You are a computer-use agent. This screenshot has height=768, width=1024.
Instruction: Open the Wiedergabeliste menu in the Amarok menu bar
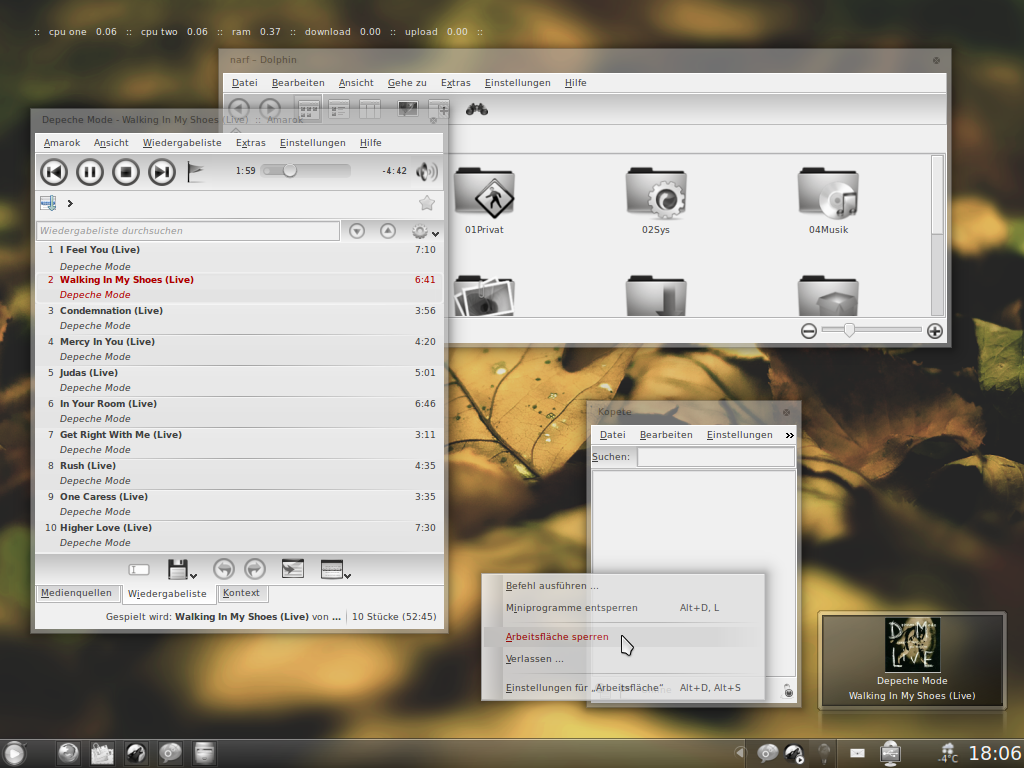pos(182,143)
